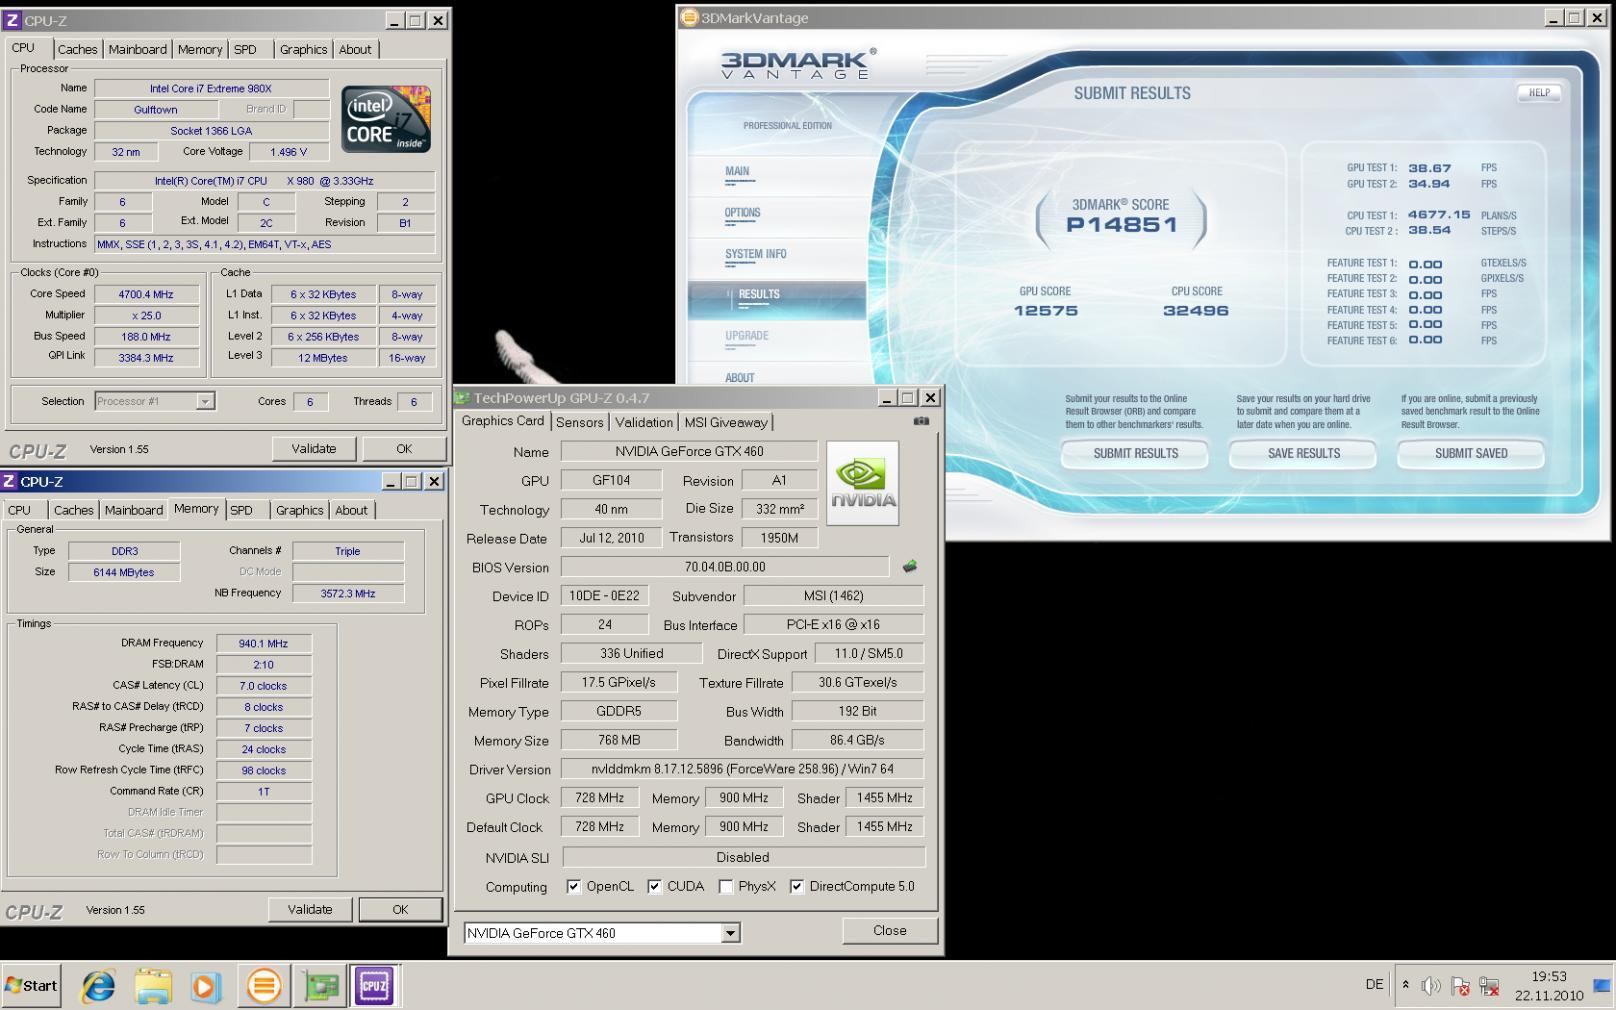This screenshot has width=1616, height=1010.
Task: Click the GPU Name field in GPU-Z
Action: (x=689, y=451)
